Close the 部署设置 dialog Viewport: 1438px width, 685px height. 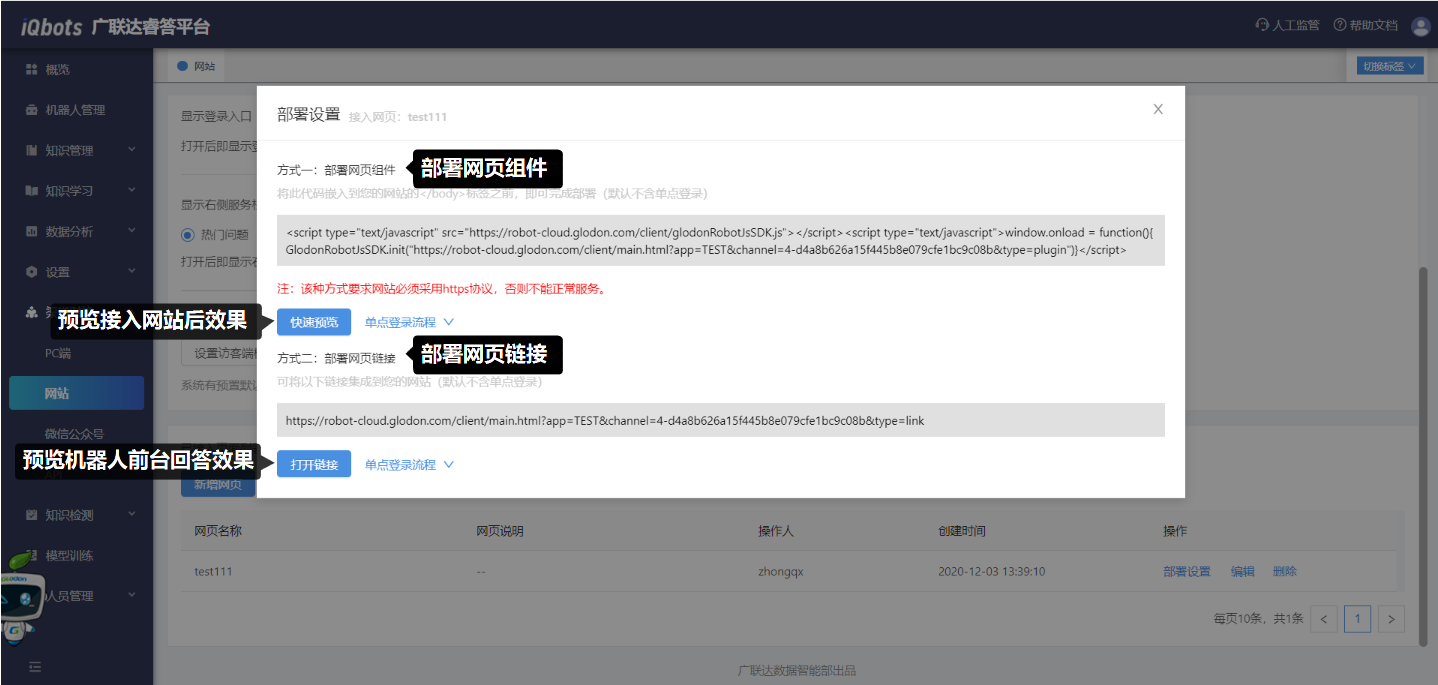tap(1158, 109)
